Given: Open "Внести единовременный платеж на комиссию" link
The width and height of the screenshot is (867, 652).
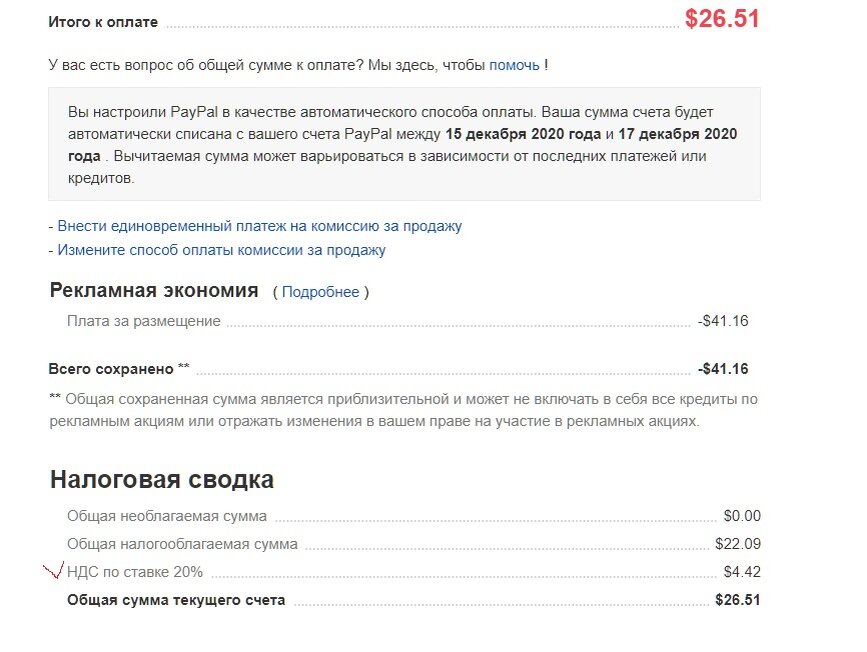Looking at the screenshot, I should [x=259, y=226].
